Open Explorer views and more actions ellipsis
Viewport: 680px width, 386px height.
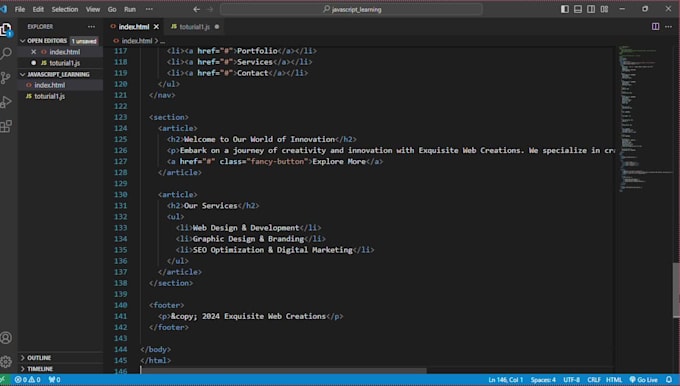pos(91,26)
